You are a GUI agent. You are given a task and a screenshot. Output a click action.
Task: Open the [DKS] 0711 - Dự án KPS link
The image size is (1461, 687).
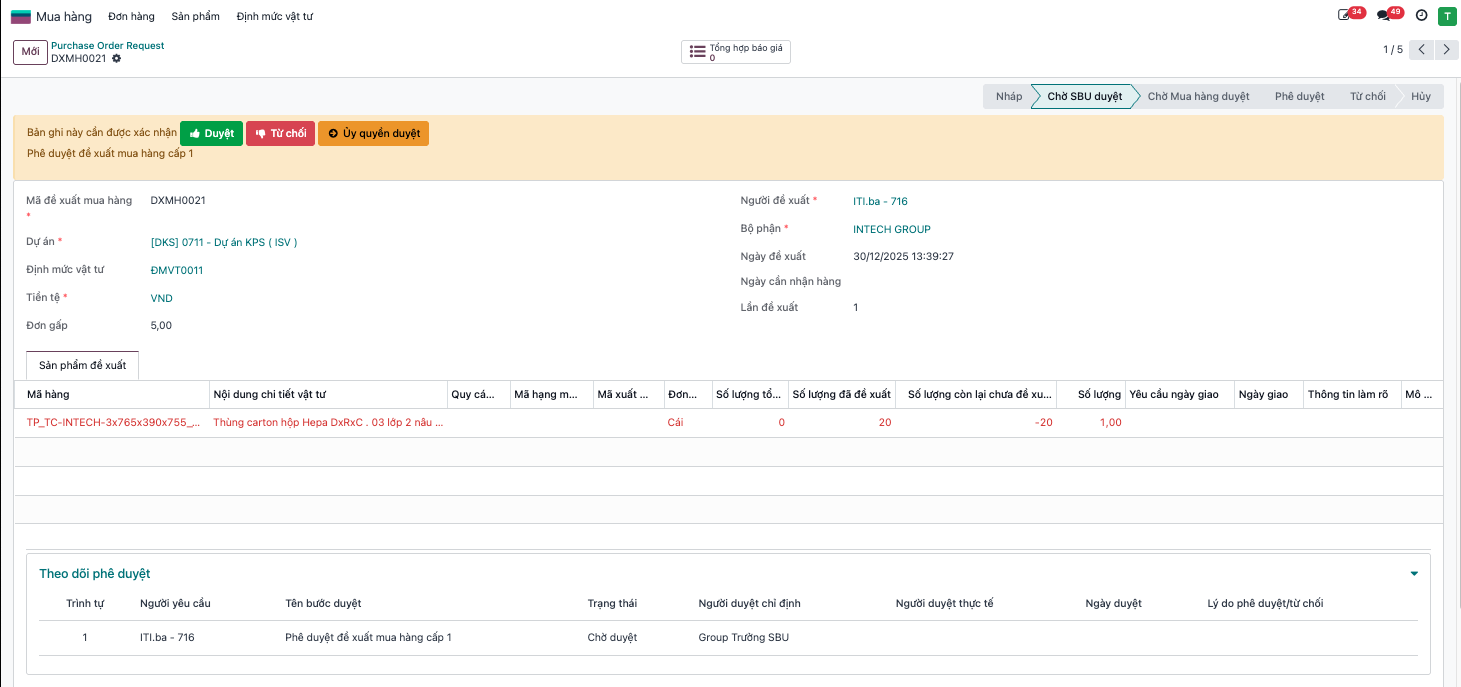(224, 242)
